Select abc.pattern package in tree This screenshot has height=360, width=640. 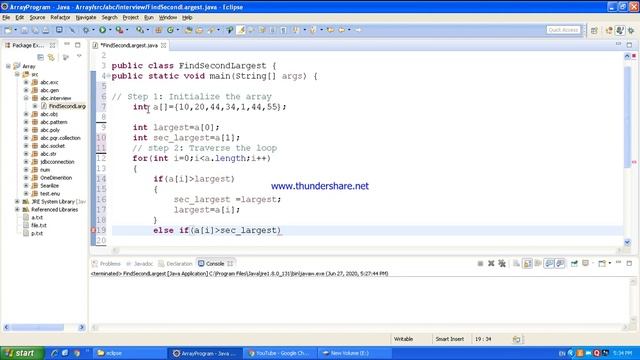(x=53, y=122)
